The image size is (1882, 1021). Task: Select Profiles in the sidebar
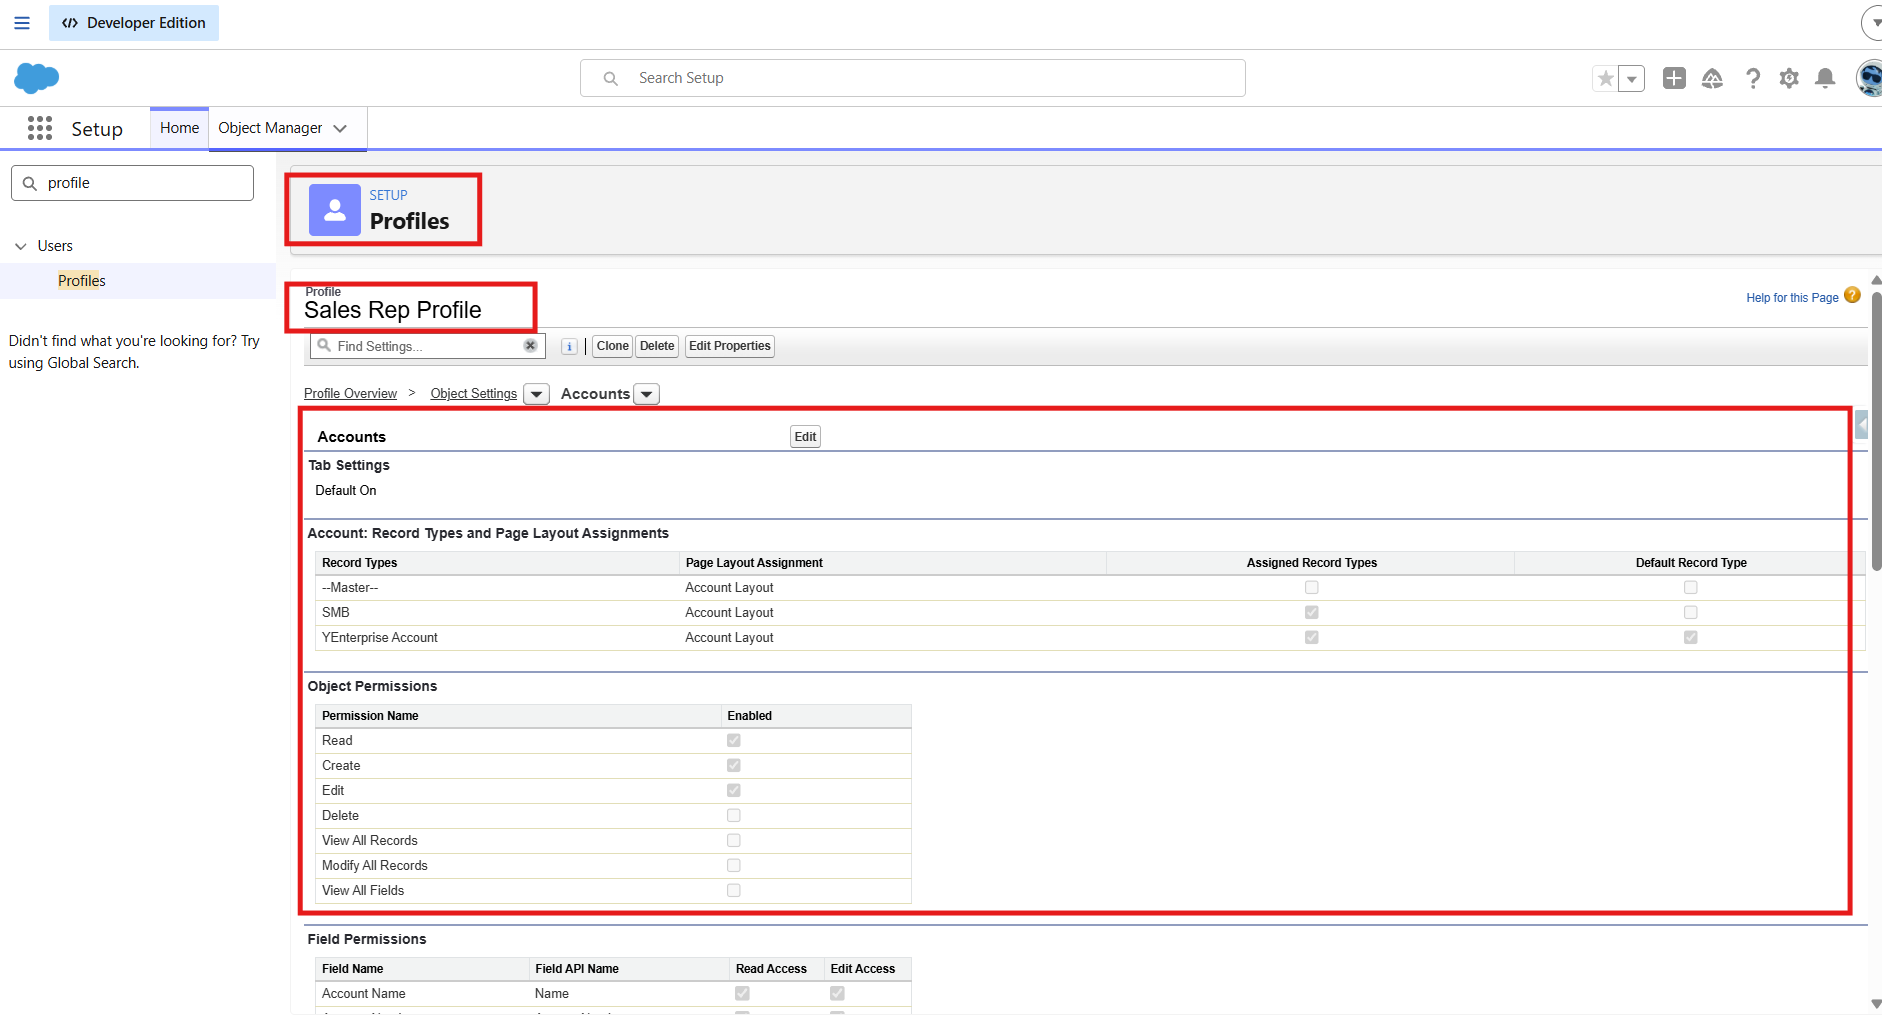(x=82, y=281)
